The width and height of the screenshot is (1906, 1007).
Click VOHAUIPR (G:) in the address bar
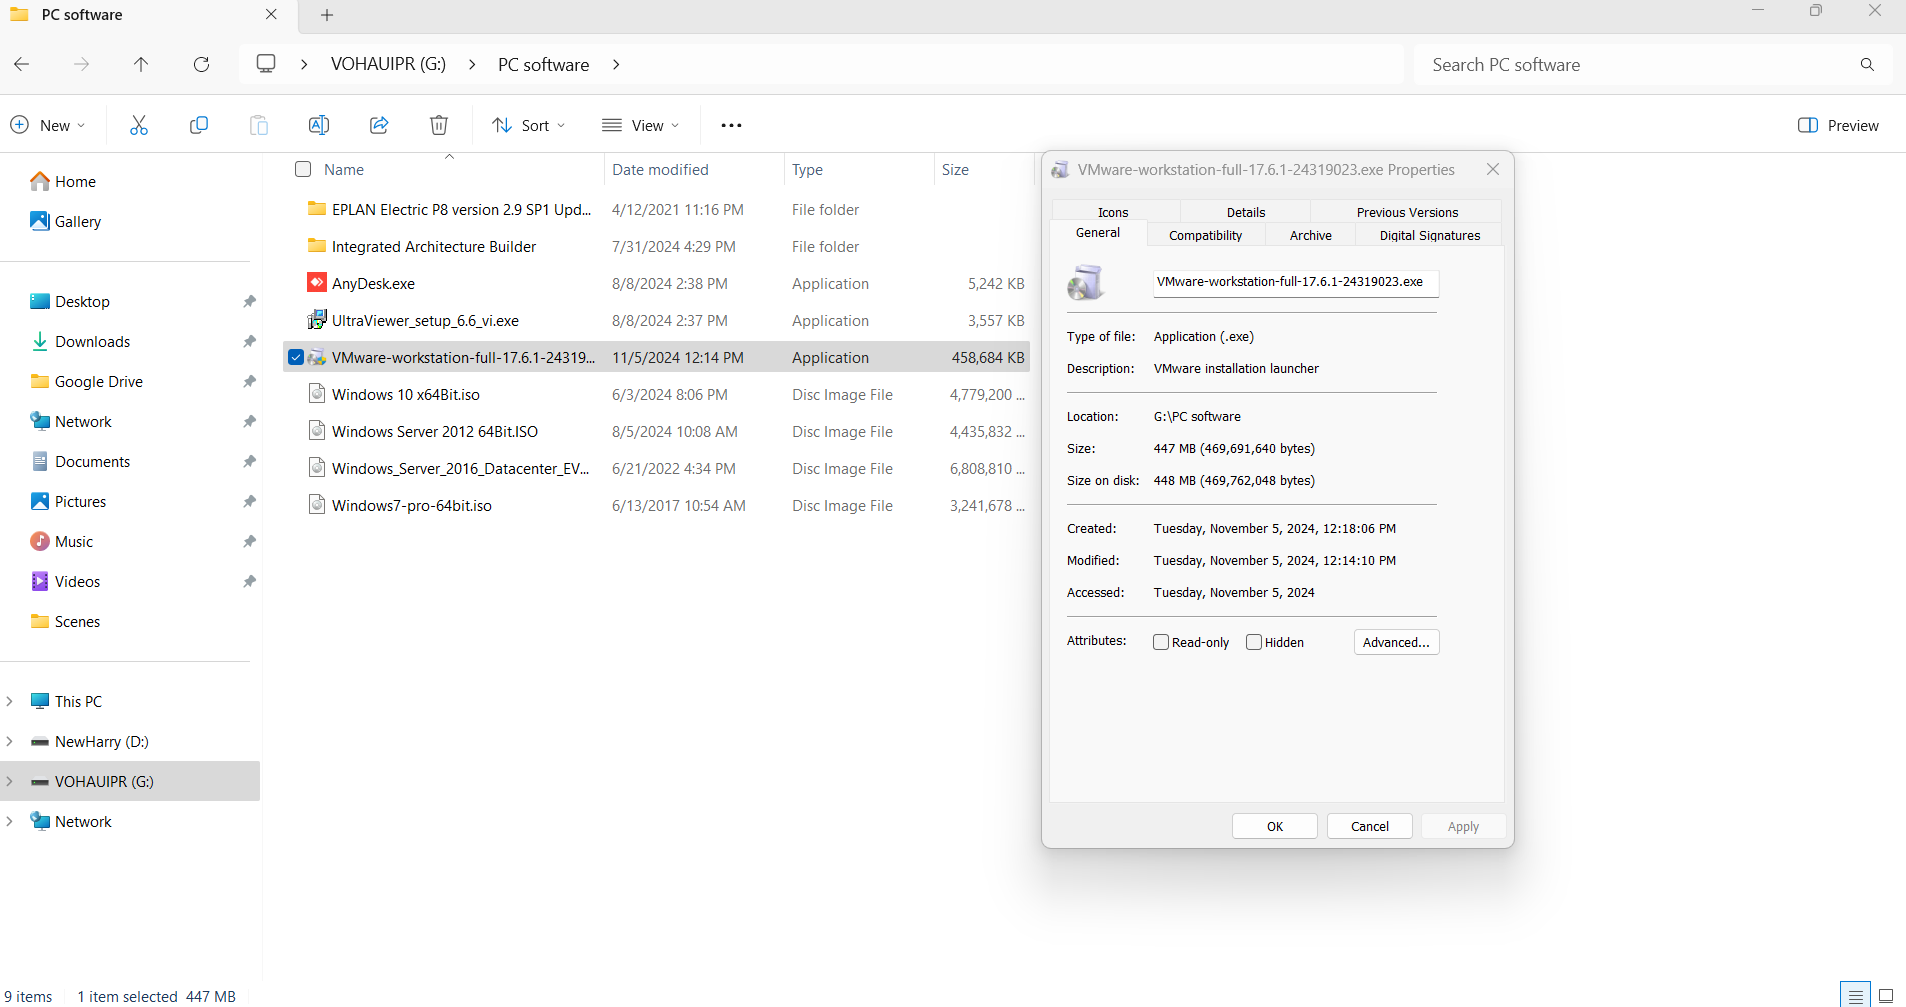389,64
